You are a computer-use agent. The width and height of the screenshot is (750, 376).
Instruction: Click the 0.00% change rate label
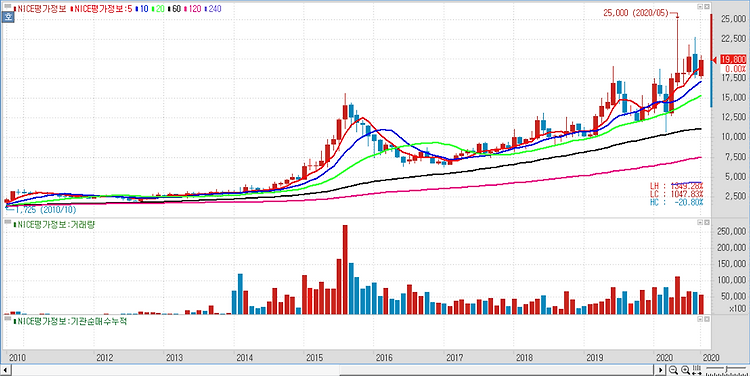pos(737,69)
